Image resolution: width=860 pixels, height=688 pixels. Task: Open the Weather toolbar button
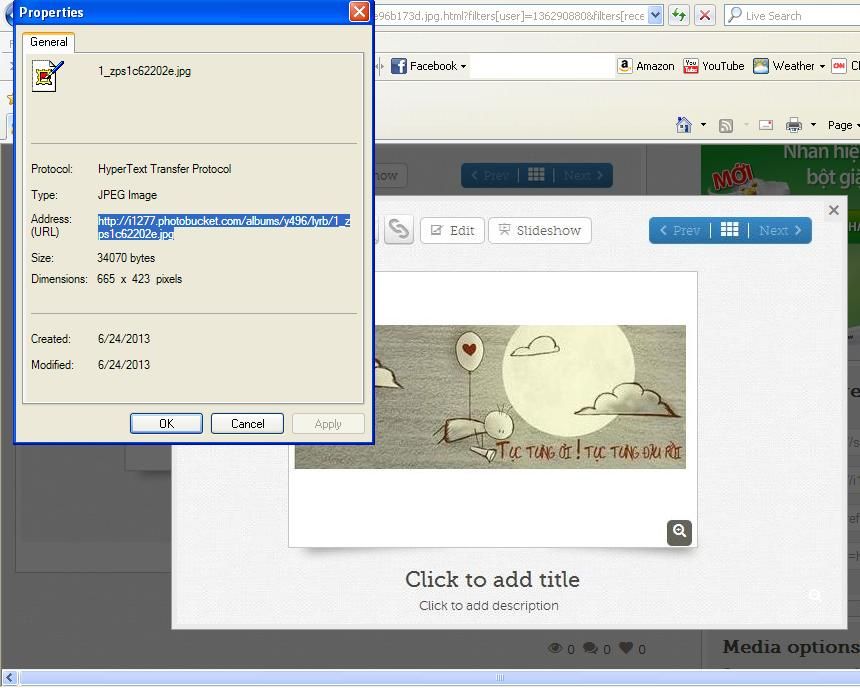(784, 66)
